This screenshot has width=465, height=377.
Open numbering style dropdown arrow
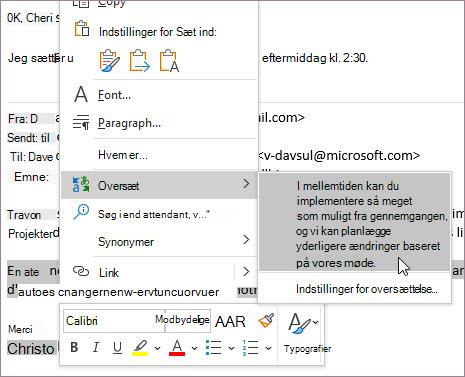pos(268,349)
